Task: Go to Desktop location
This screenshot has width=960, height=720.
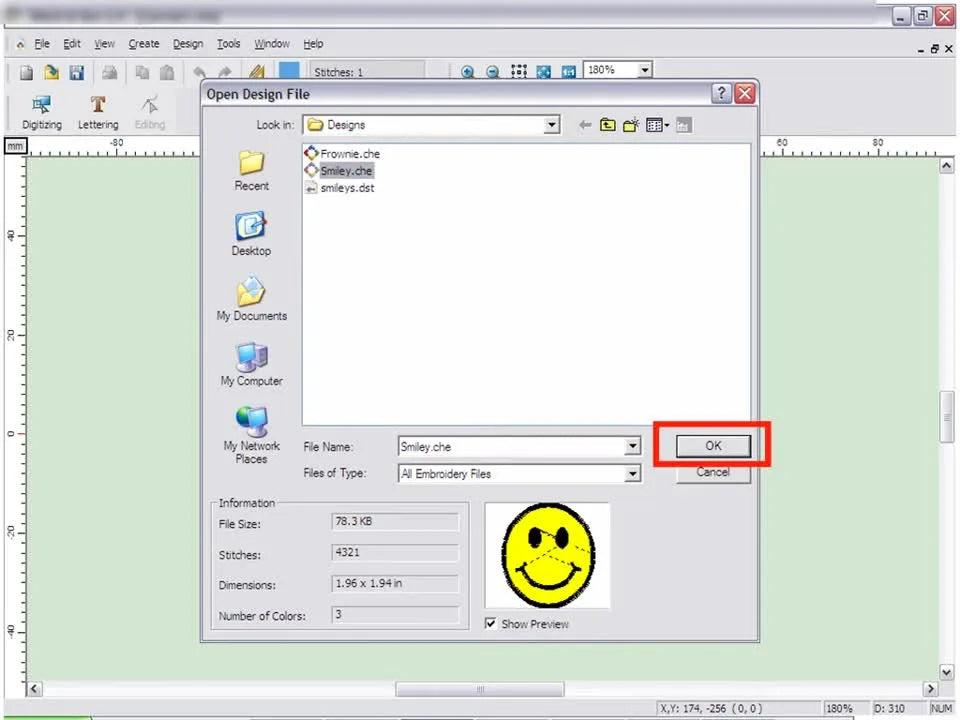Action: click(251, 234)
